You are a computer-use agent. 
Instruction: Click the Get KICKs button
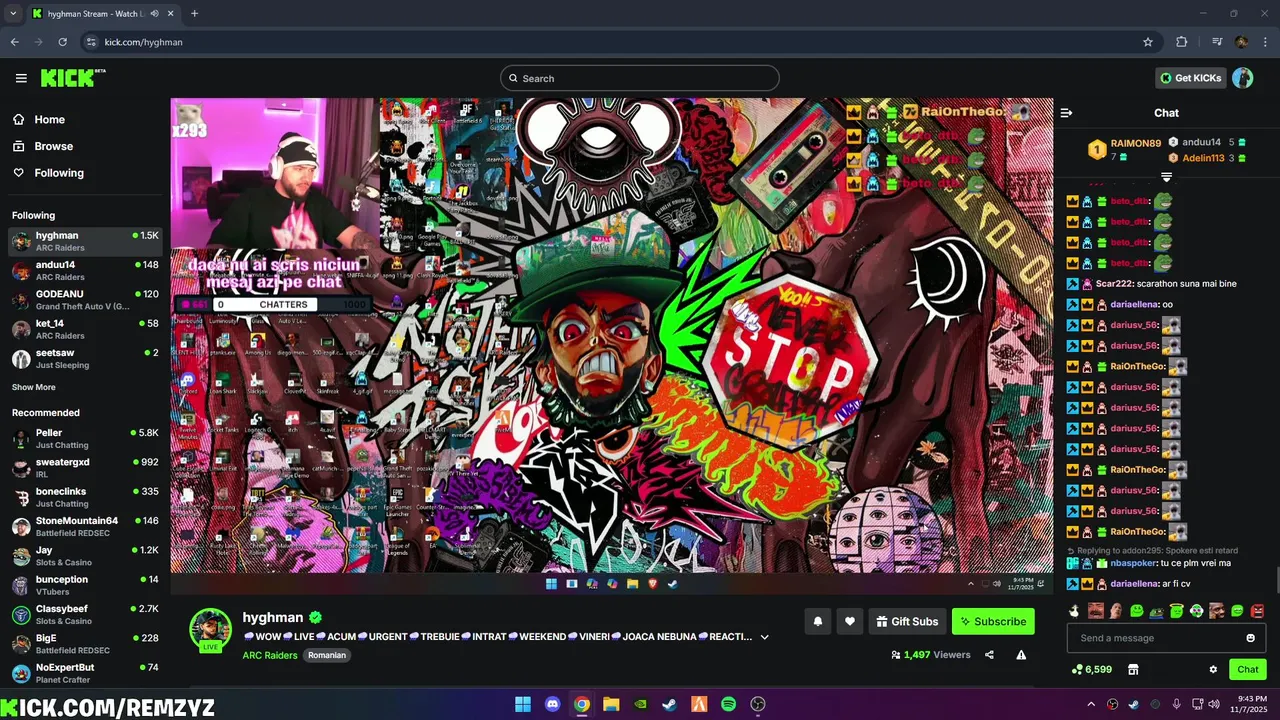pyautogui.click(x=1190, y=78)
